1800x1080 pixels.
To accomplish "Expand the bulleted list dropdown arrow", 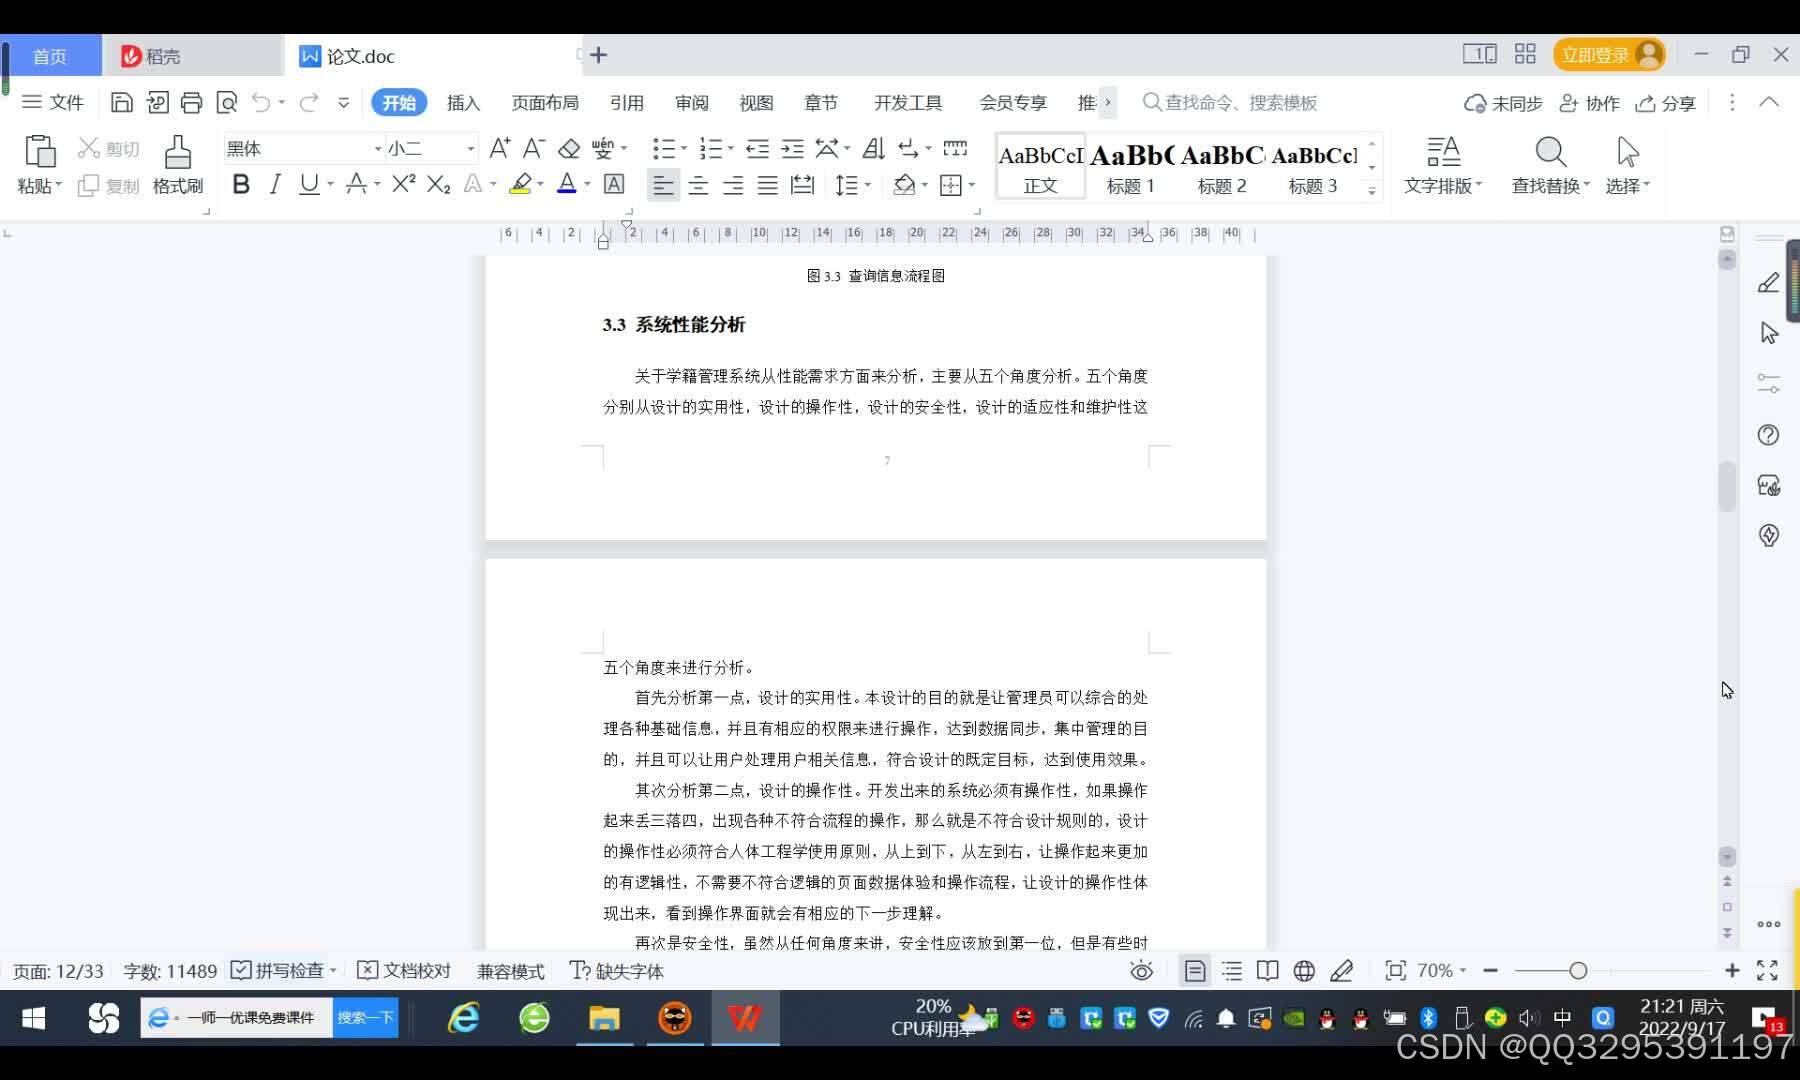I will pyautogui.click(x=684, y=149).
